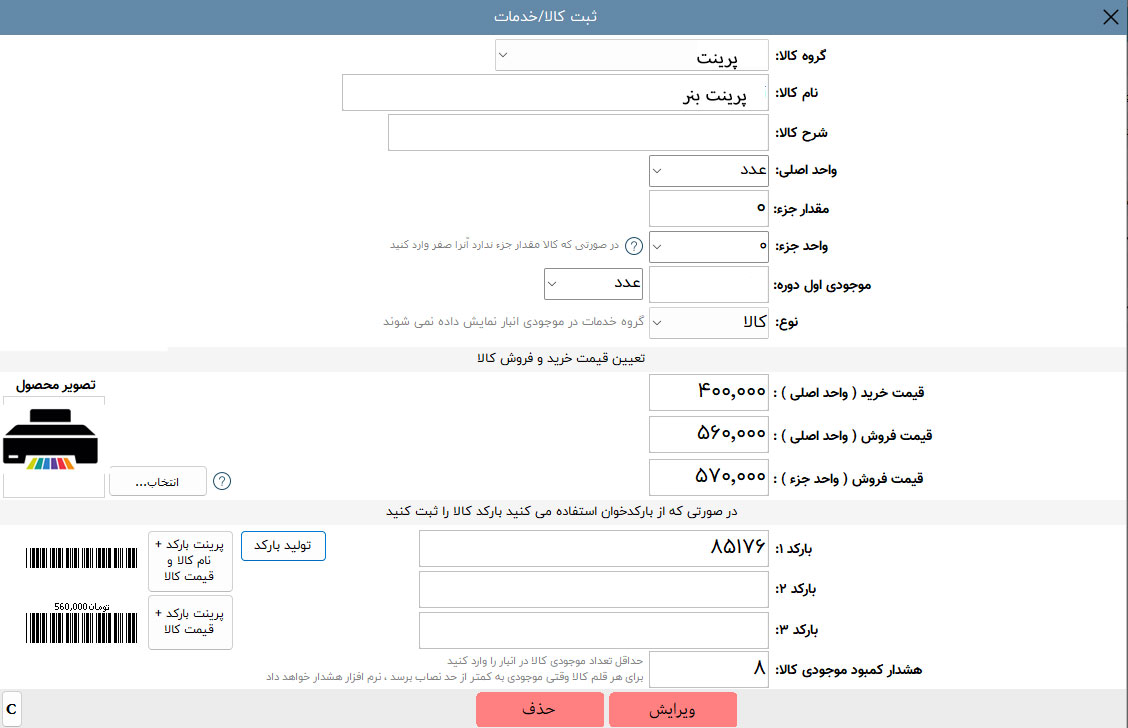1128x728 pixels.
Task: Expand the واحد جزء dropdown
Action: (x=709, y=247)
